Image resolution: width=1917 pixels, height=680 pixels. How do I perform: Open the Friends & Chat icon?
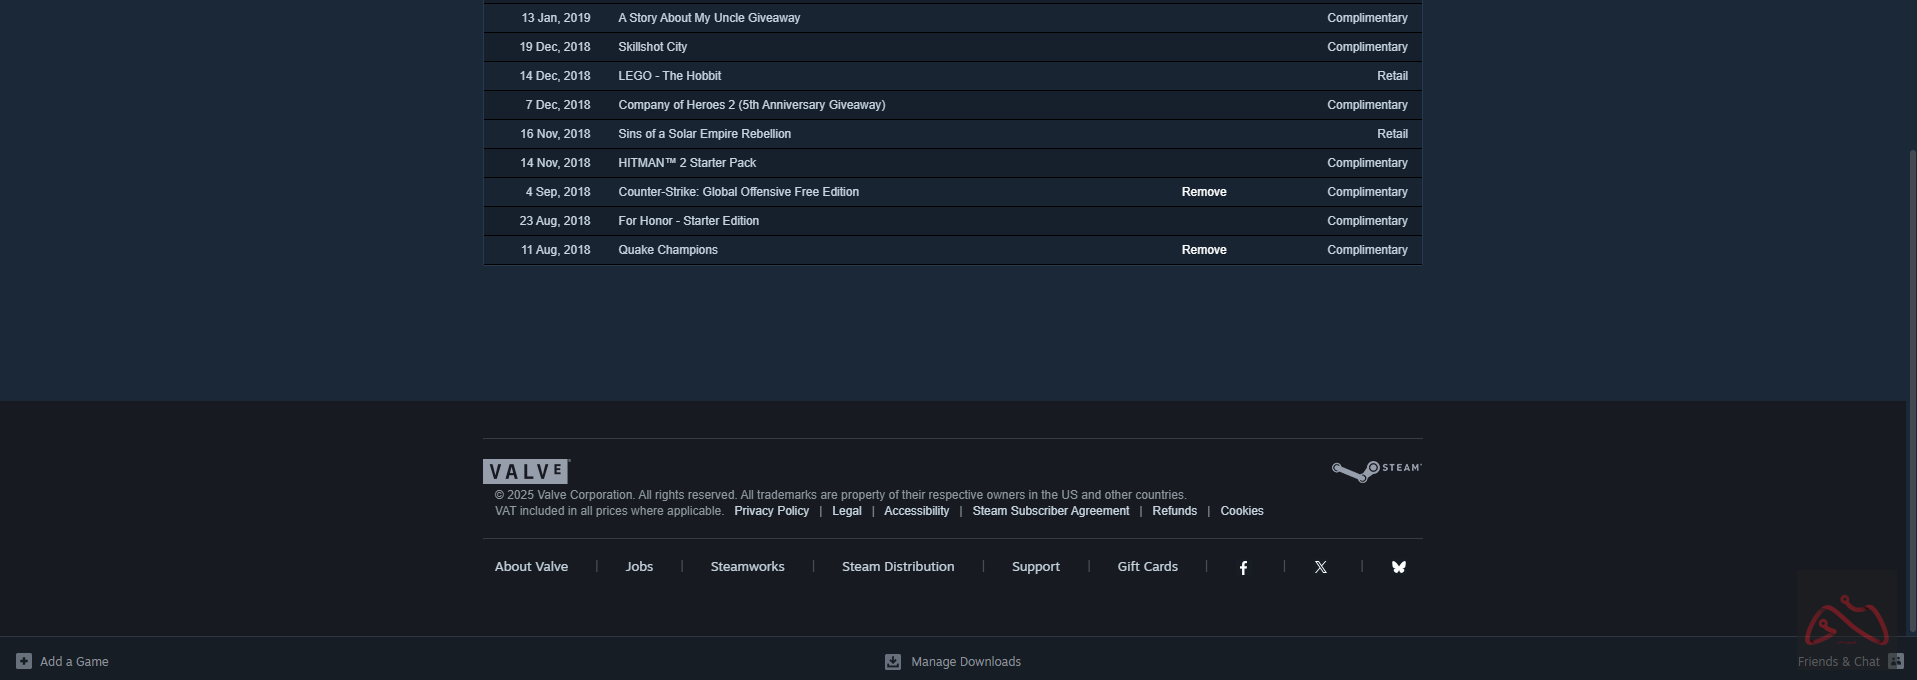coord(1895,661)
